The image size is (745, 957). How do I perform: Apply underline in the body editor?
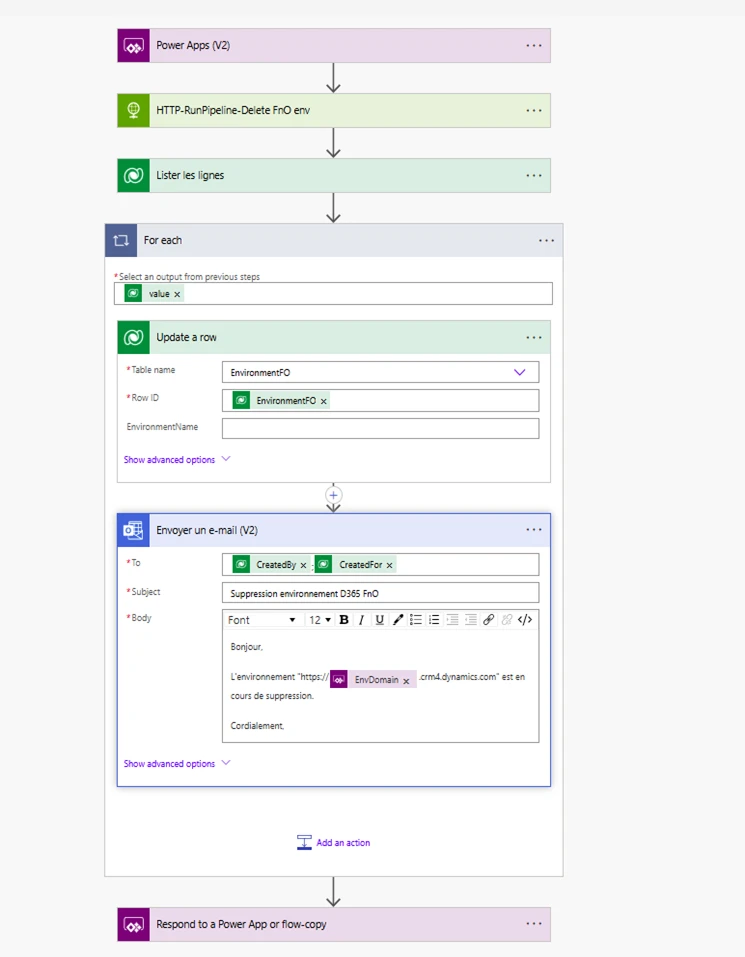379,620
